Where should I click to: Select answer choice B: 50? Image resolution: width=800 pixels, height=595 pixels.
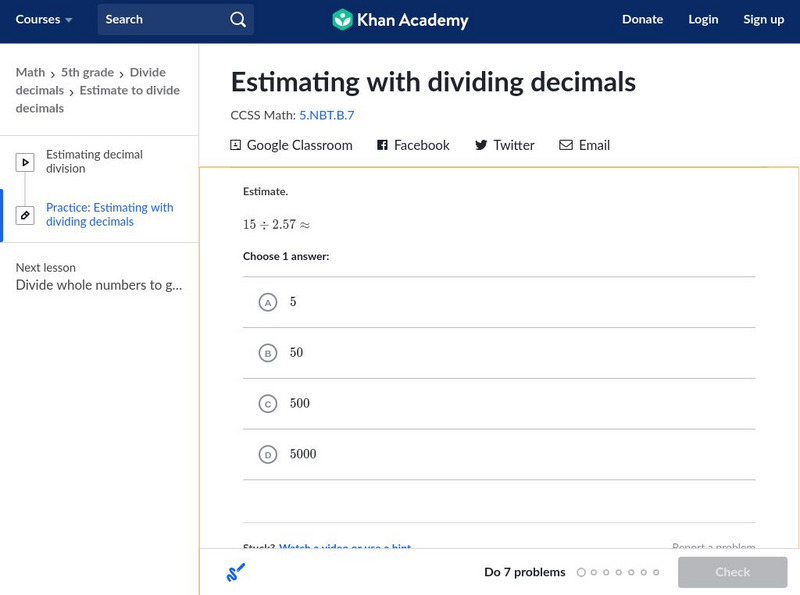point(267,353)
